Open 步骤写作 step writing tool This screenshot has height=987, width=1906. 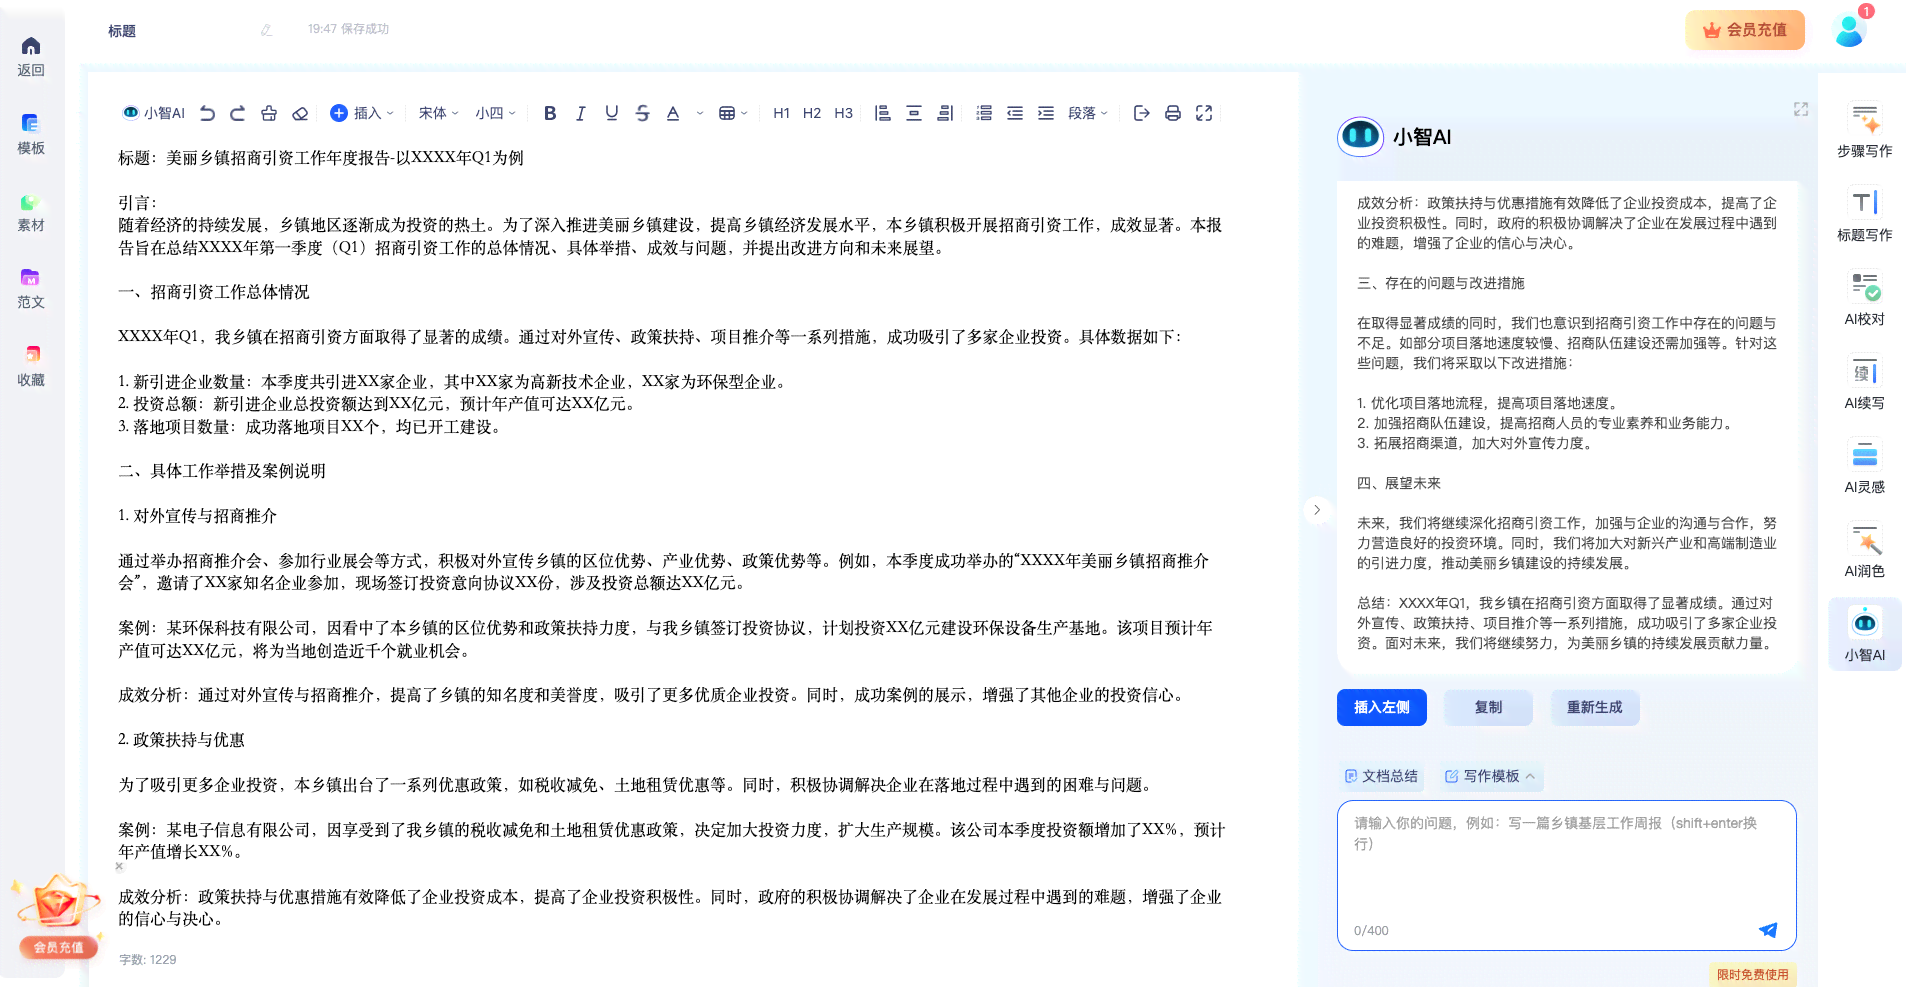pos(1865,130)
